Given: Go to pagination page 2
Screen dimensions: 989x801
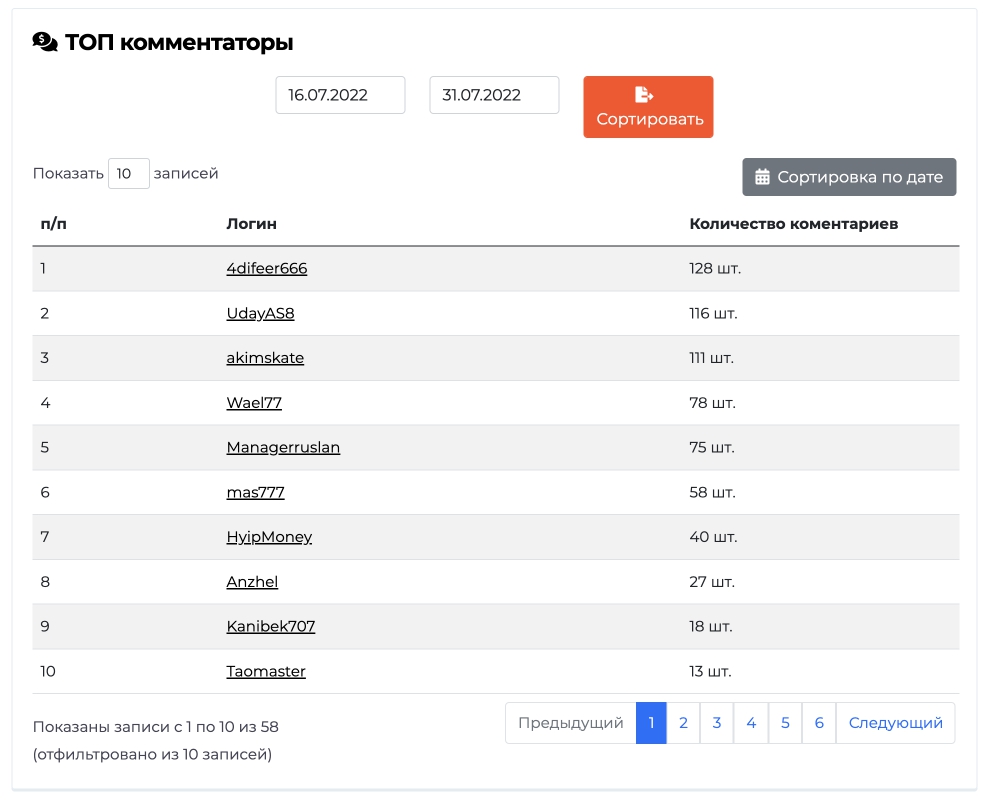Looking at the screenshot, I should click(683, 723).
